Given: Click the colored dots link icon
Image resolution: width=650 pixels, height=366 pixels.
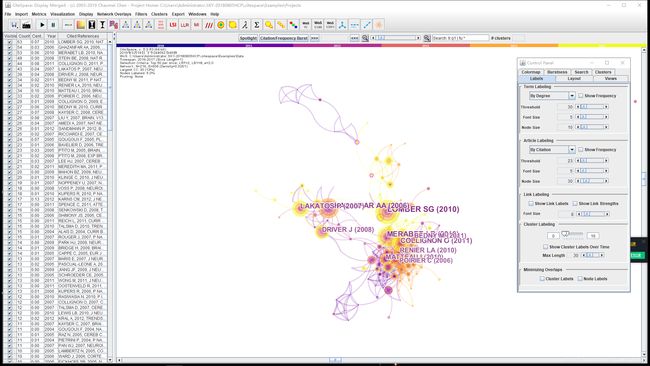Looking at the screenshot, I should tap(293, 25).
